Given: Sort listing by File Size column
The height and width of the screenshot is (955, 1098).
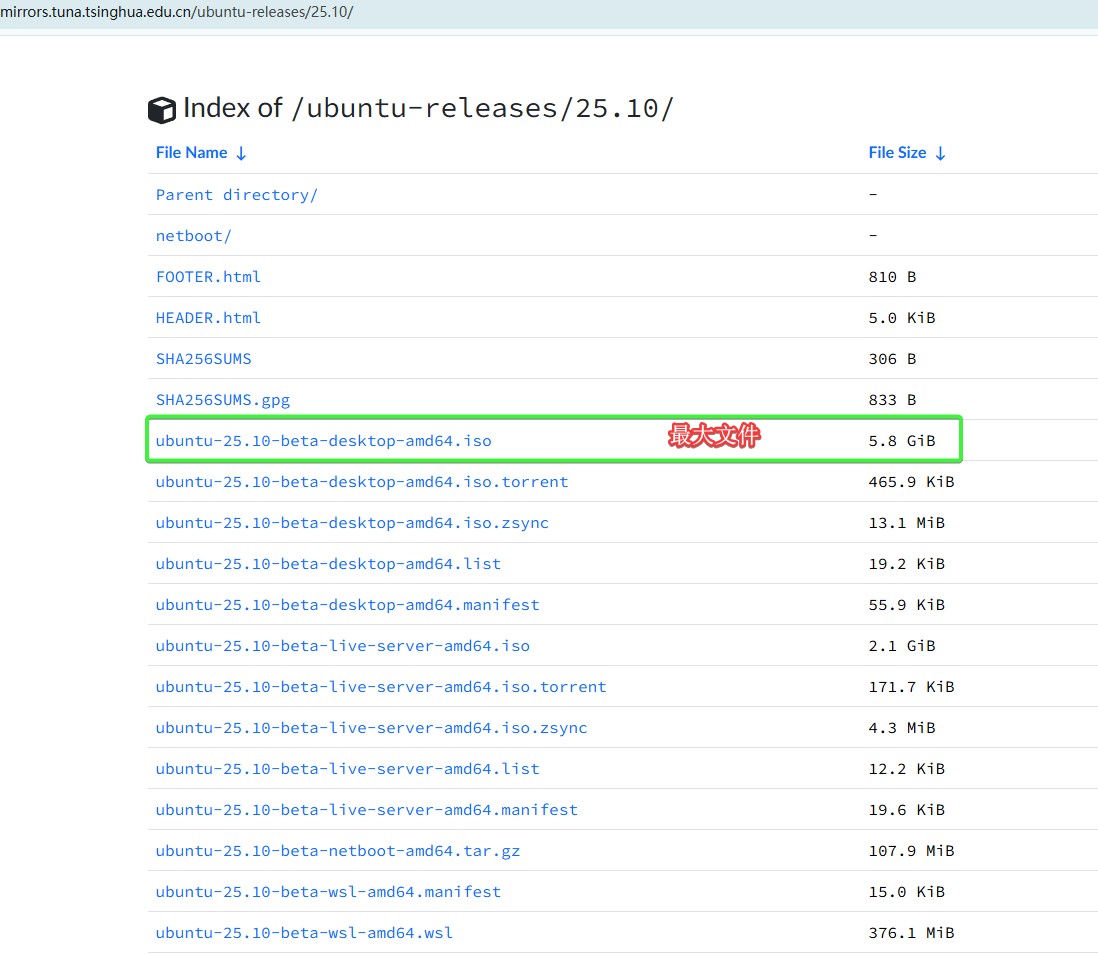Looking at the screenshot, I should (906, 153).
